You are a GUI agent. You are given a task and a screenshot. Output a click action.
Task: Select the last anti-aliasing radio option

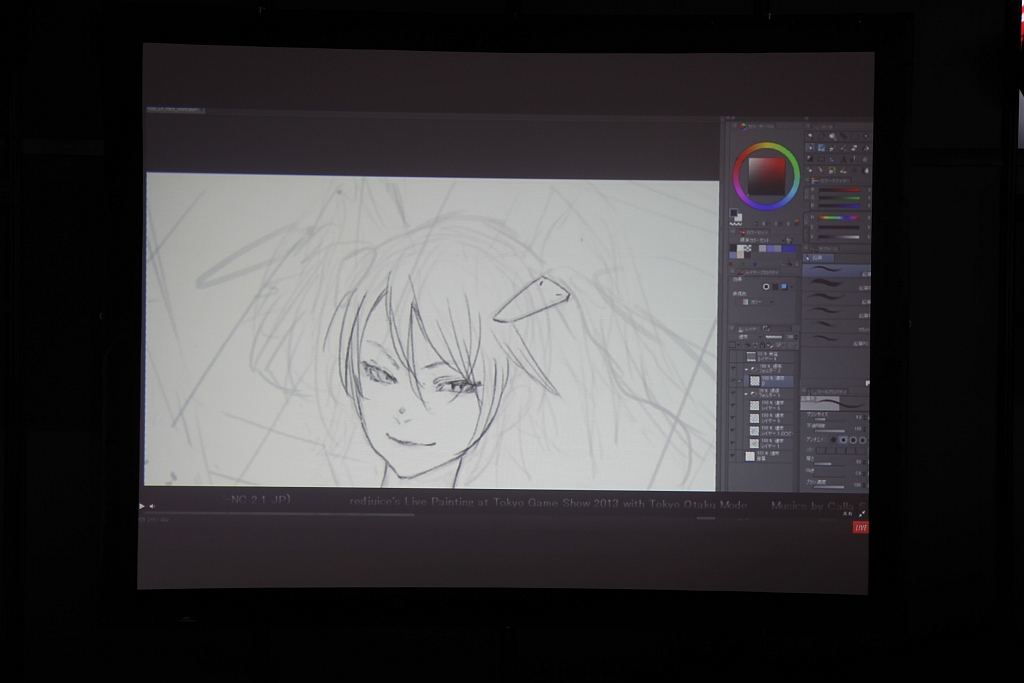[863, 439]
